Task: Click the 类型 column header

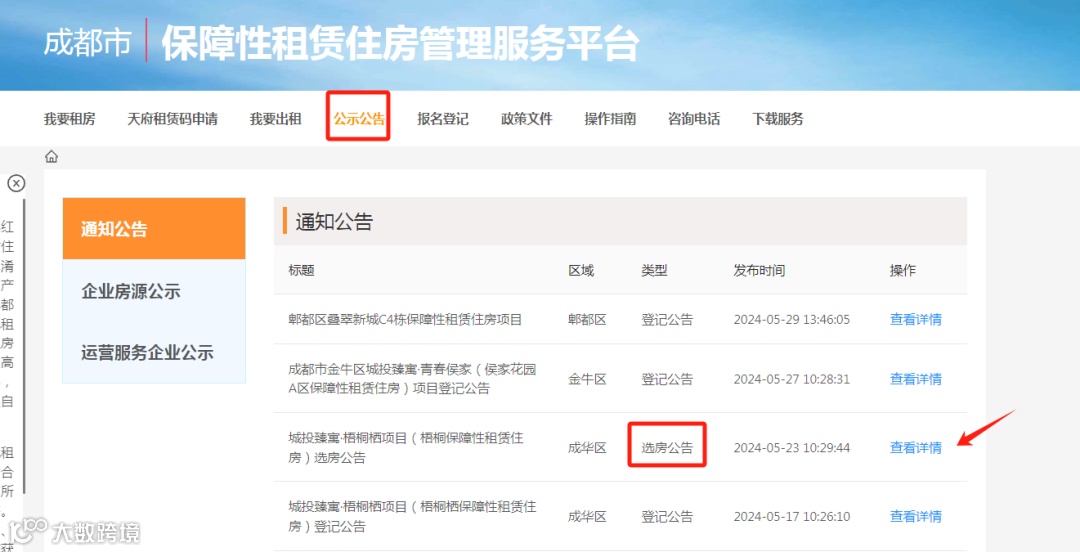Action: click(x=654, y=271)
